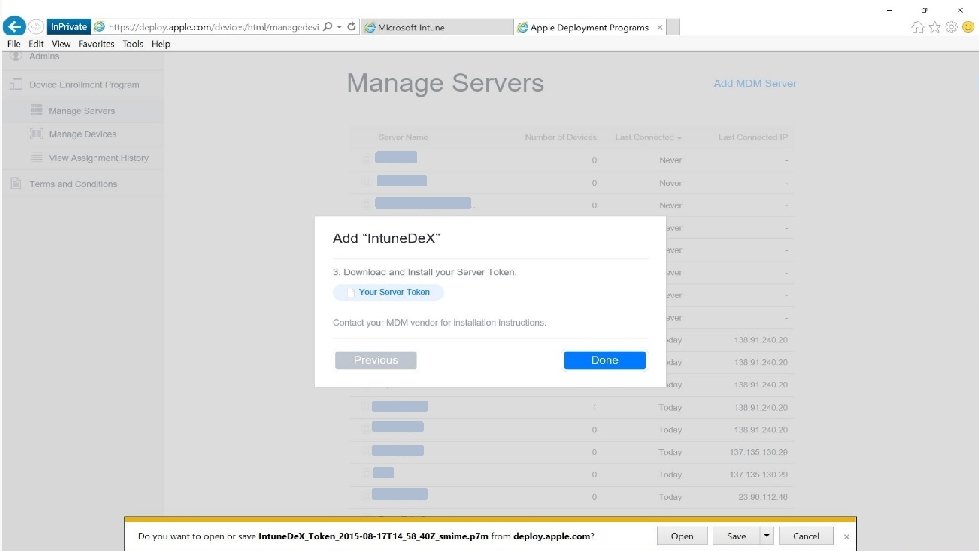Sort by Number of Devices column
979x551 pixels.
pyautogui.click(x=561, y=137)
